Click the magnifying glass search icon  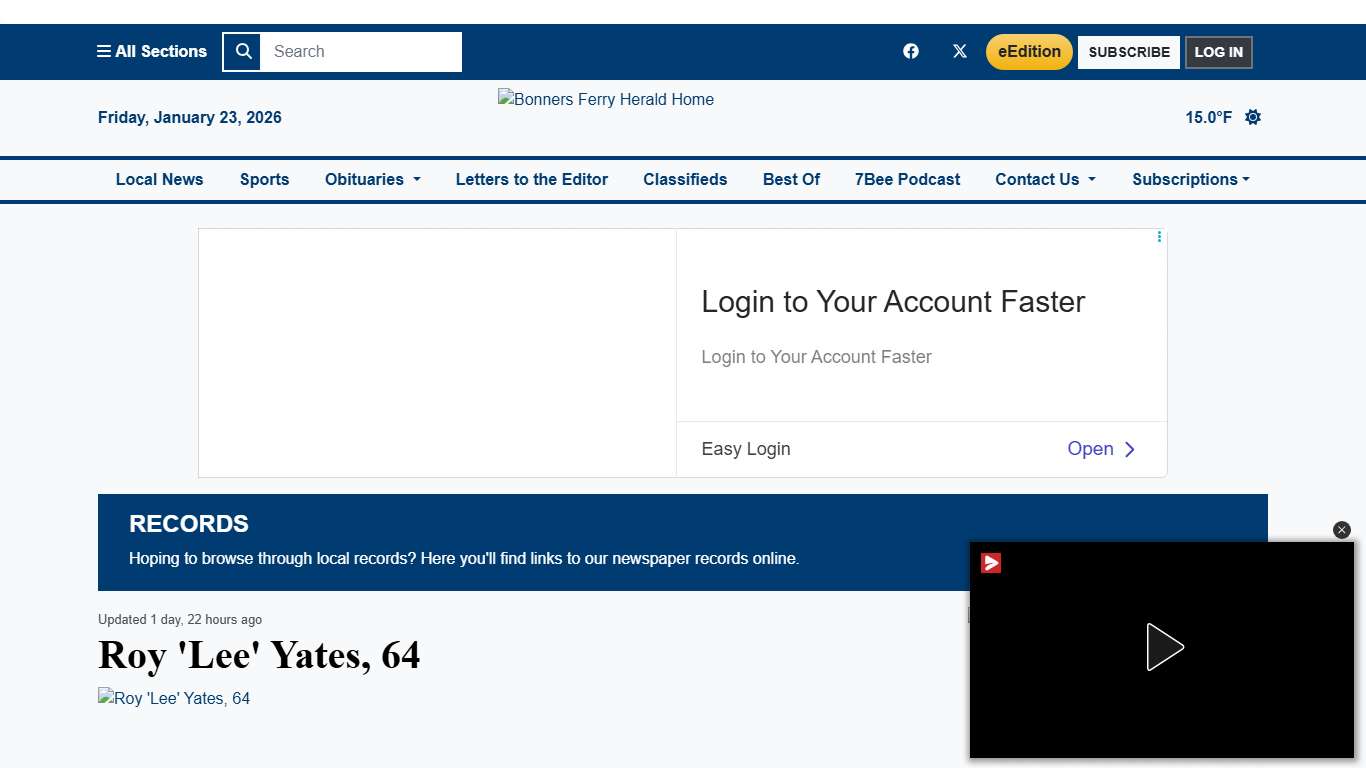[x=243, y=52]
